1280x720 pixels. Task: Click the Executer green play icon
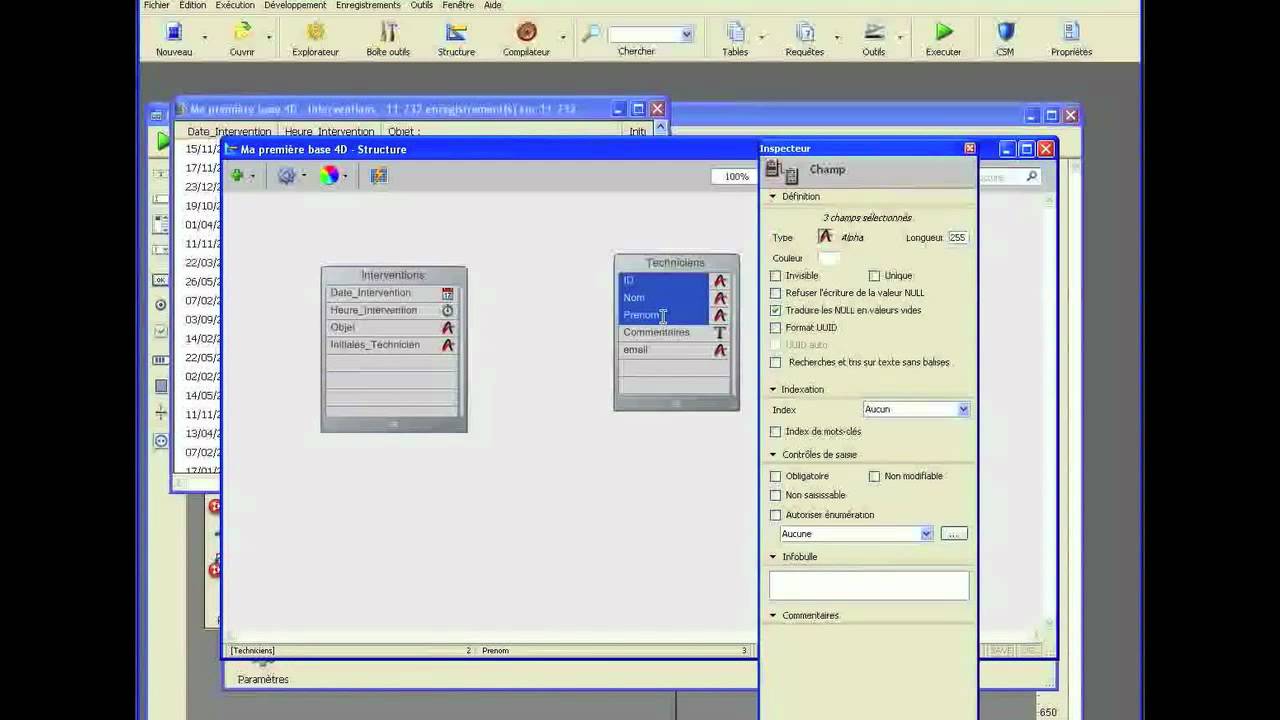coord(943,32)
